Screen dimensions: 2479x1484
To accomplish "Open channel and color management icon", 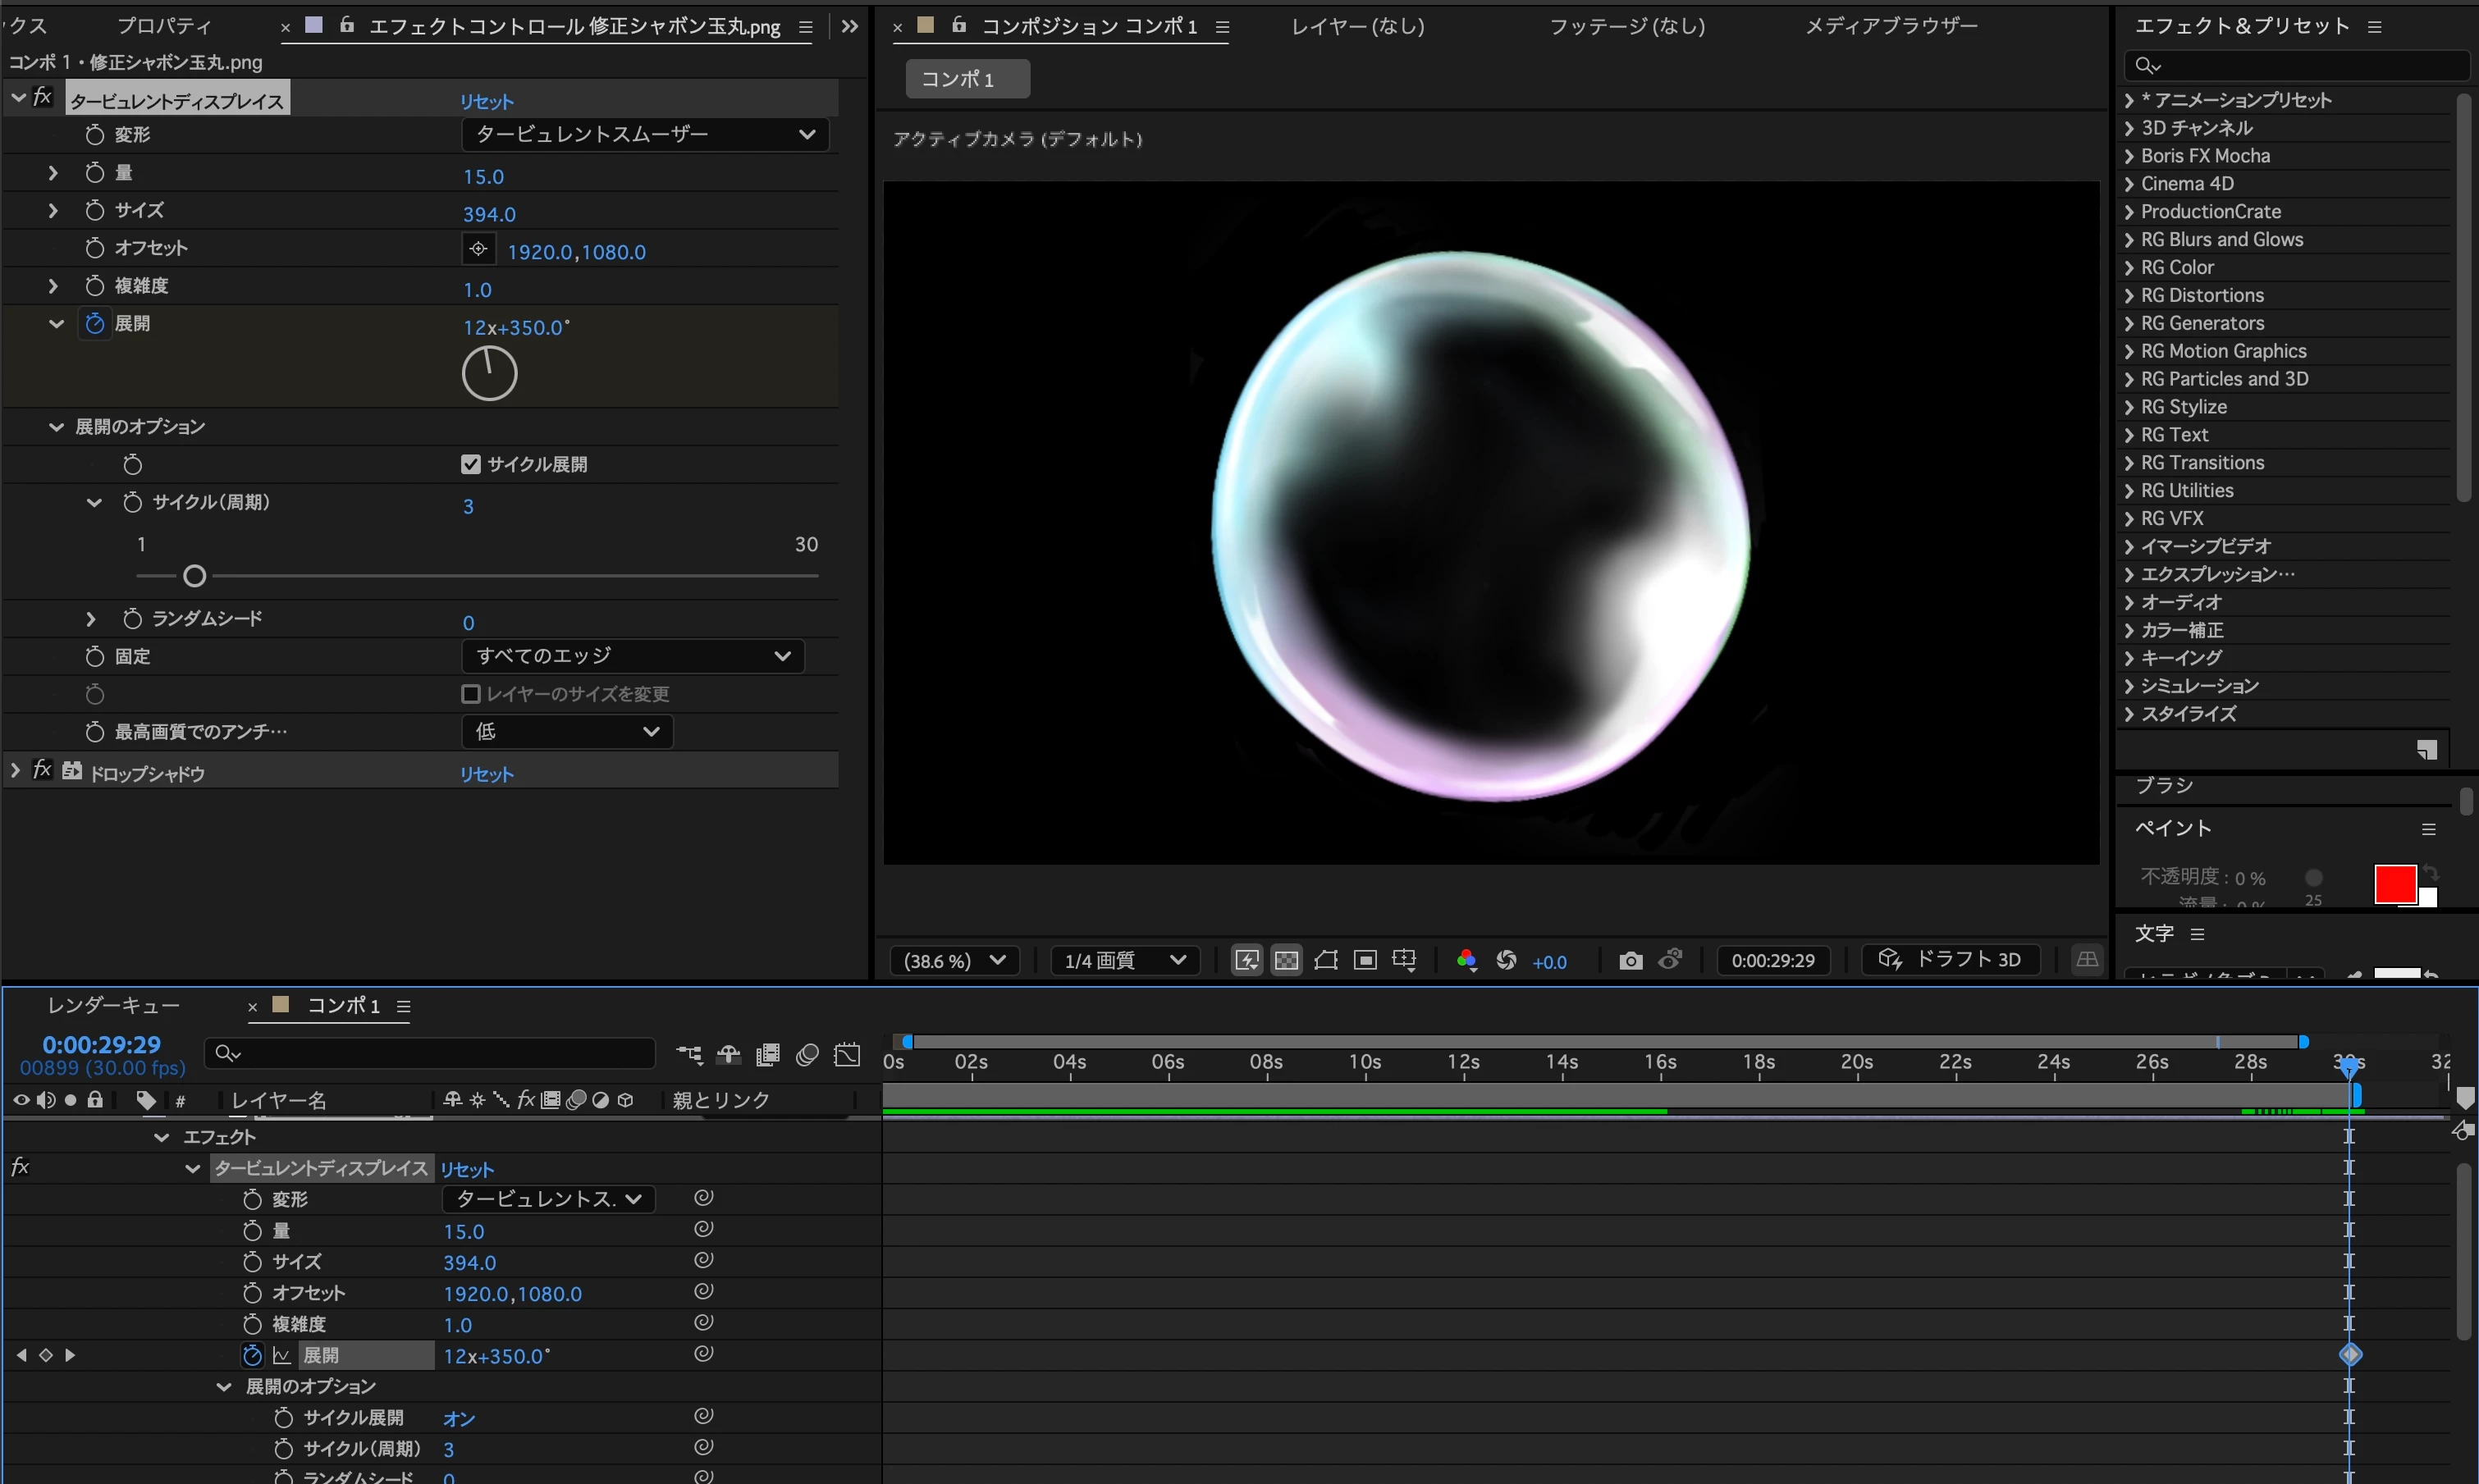I will (1466, 961).
